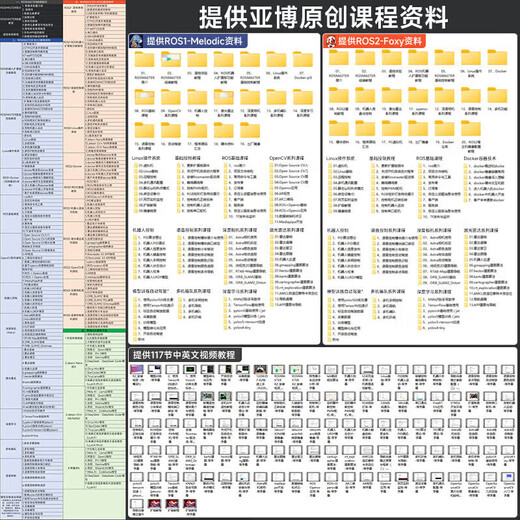Click Linux操作系统 heading in ROS2-Foxy panel

click(x=340, y=158)
